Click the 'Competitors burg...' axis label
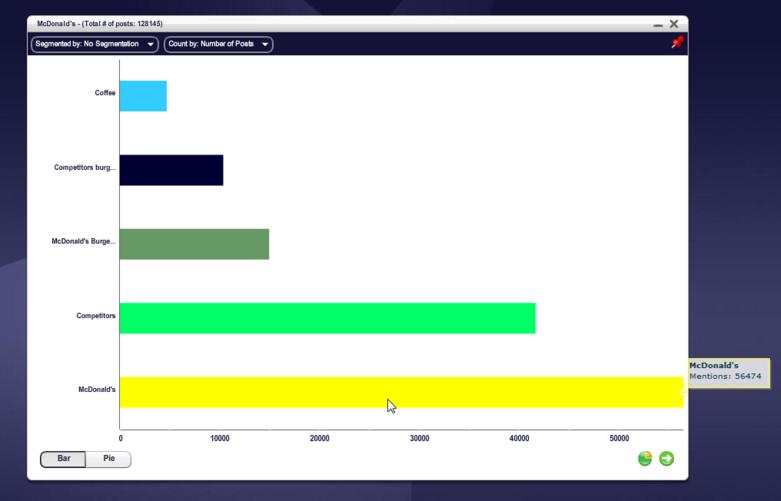This screenshot has width=781, height=501. [85, 167]
